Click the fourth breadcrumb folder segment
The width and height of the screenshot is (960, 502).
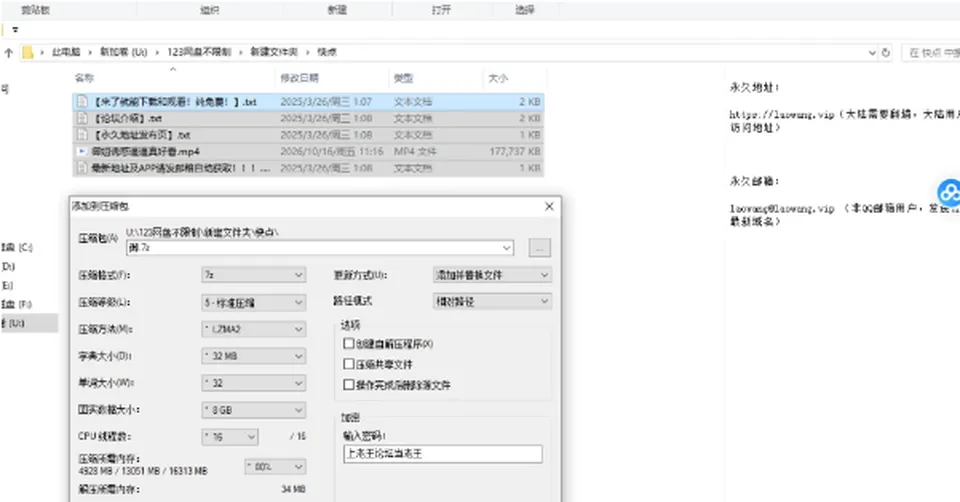(274, 53)
